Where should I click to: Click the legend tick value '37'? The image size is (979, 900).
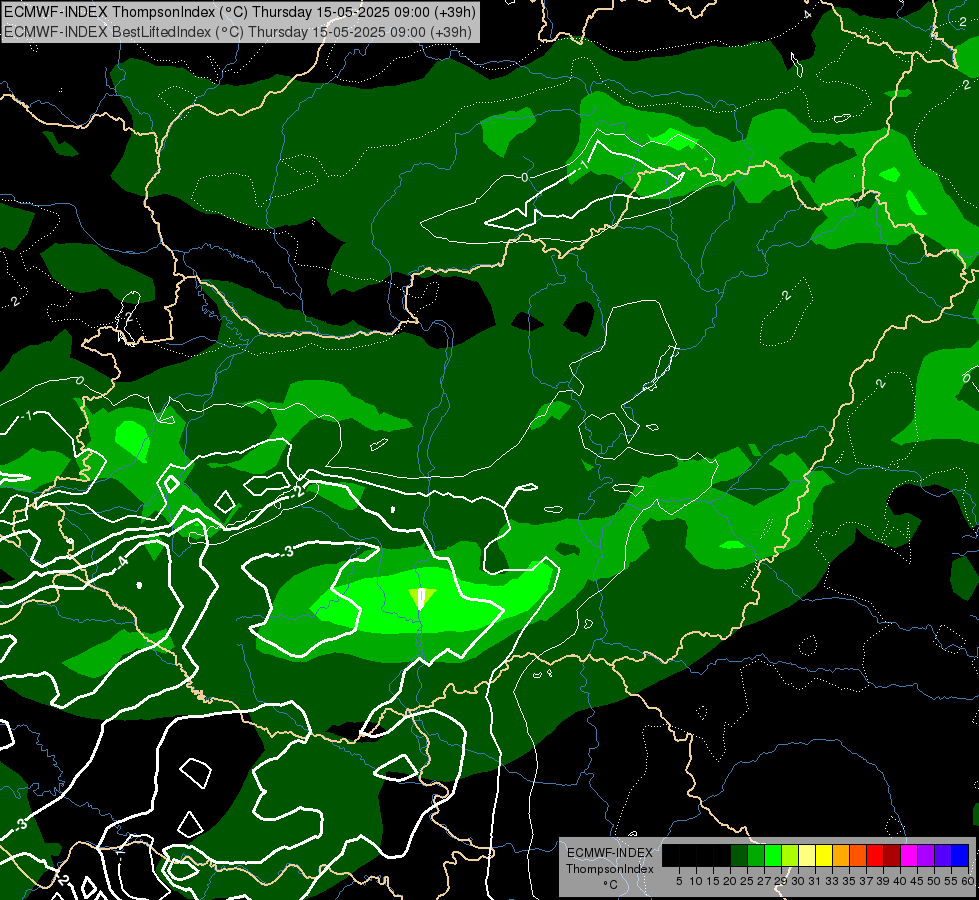[x=867, y=881]
